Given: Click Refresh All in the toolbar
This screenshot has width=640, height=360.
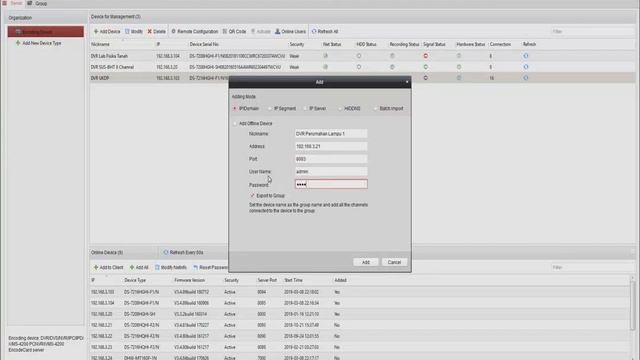Looking at the screenshot, I should pos(325,31).
